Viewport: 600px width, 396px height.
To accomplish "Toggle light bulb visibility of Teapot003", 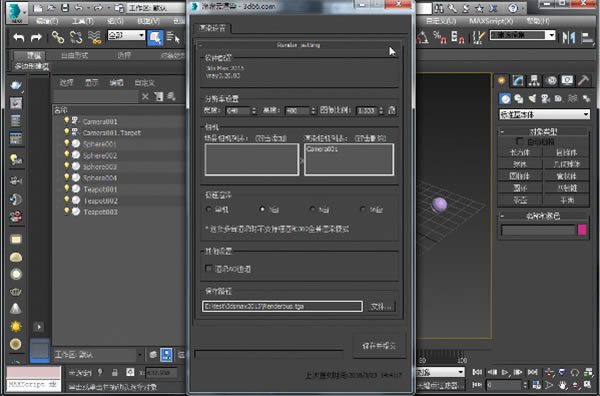I will 67,211.
